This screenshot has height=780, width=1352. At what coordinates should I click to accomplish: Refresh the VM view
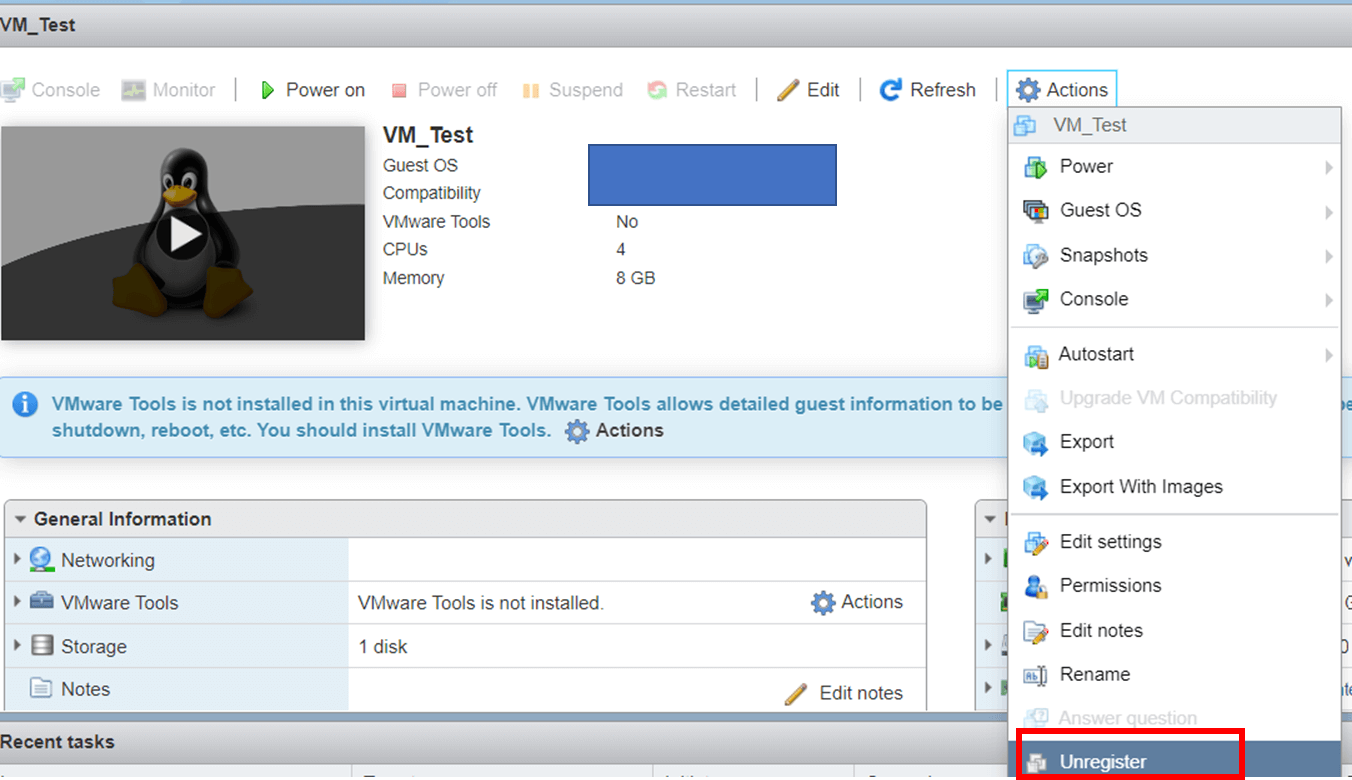click(928, 90)
